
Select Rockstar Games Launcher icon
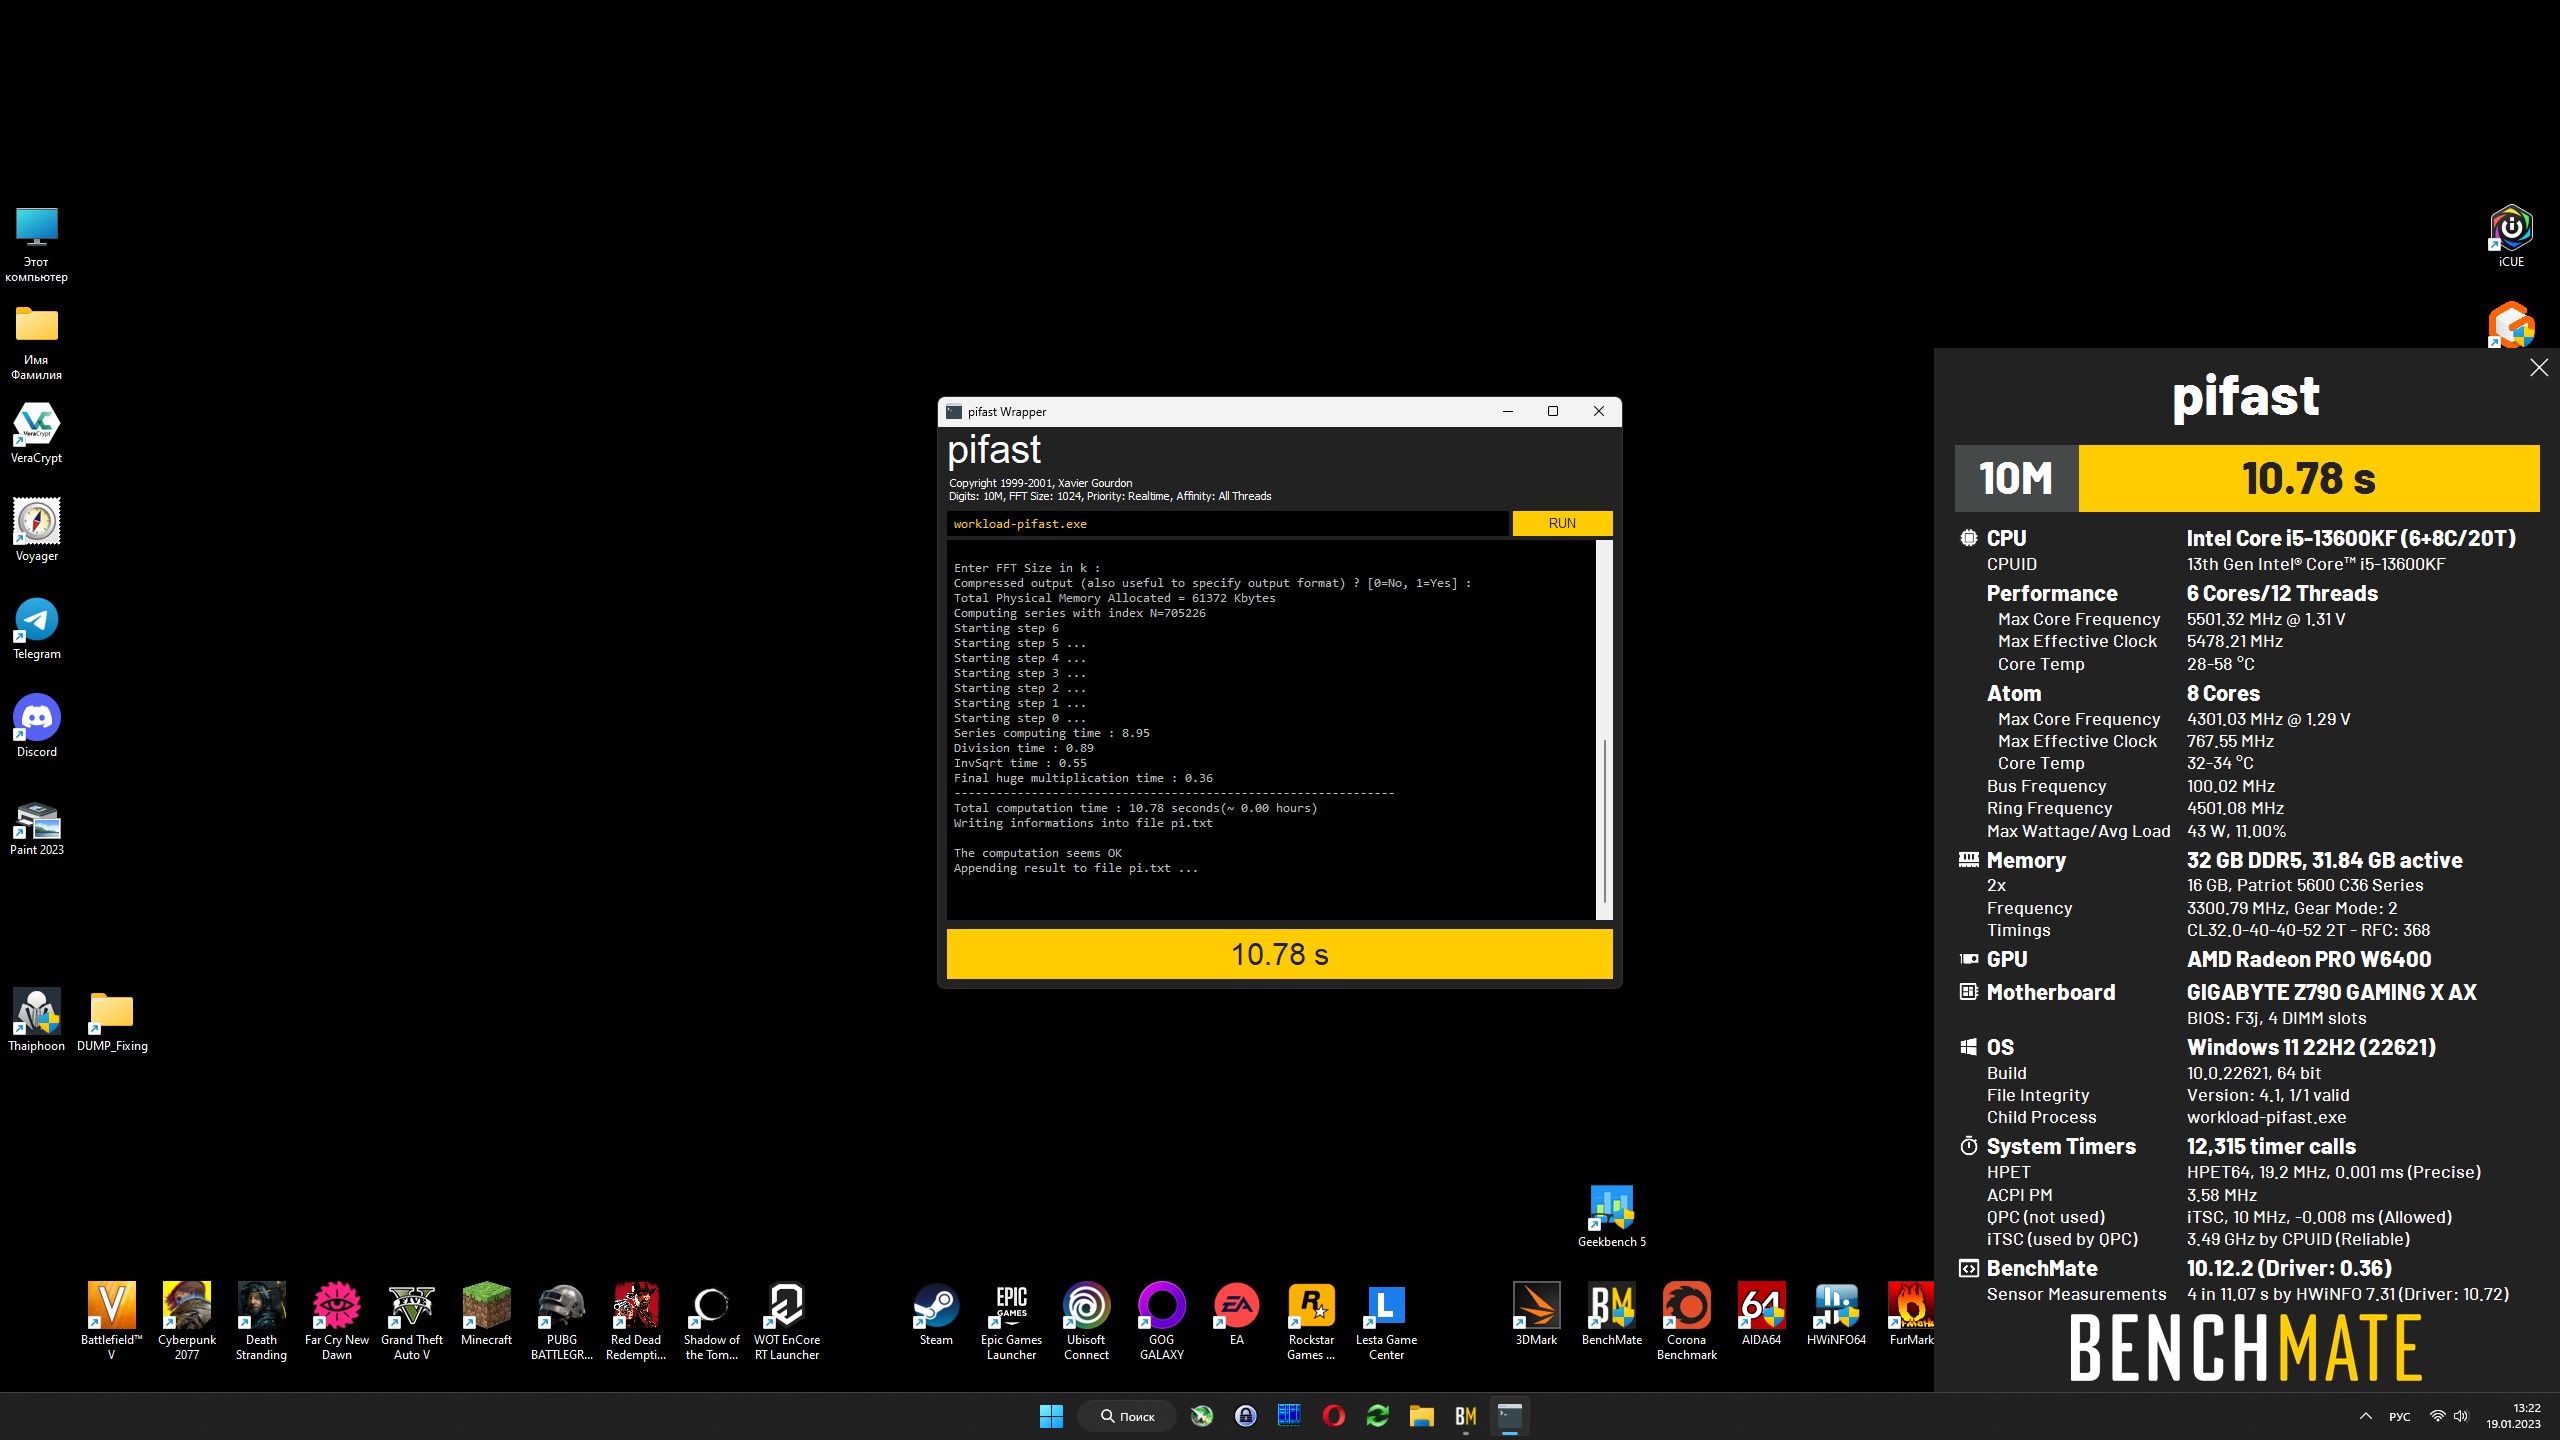click(x=1312, y=1322)
